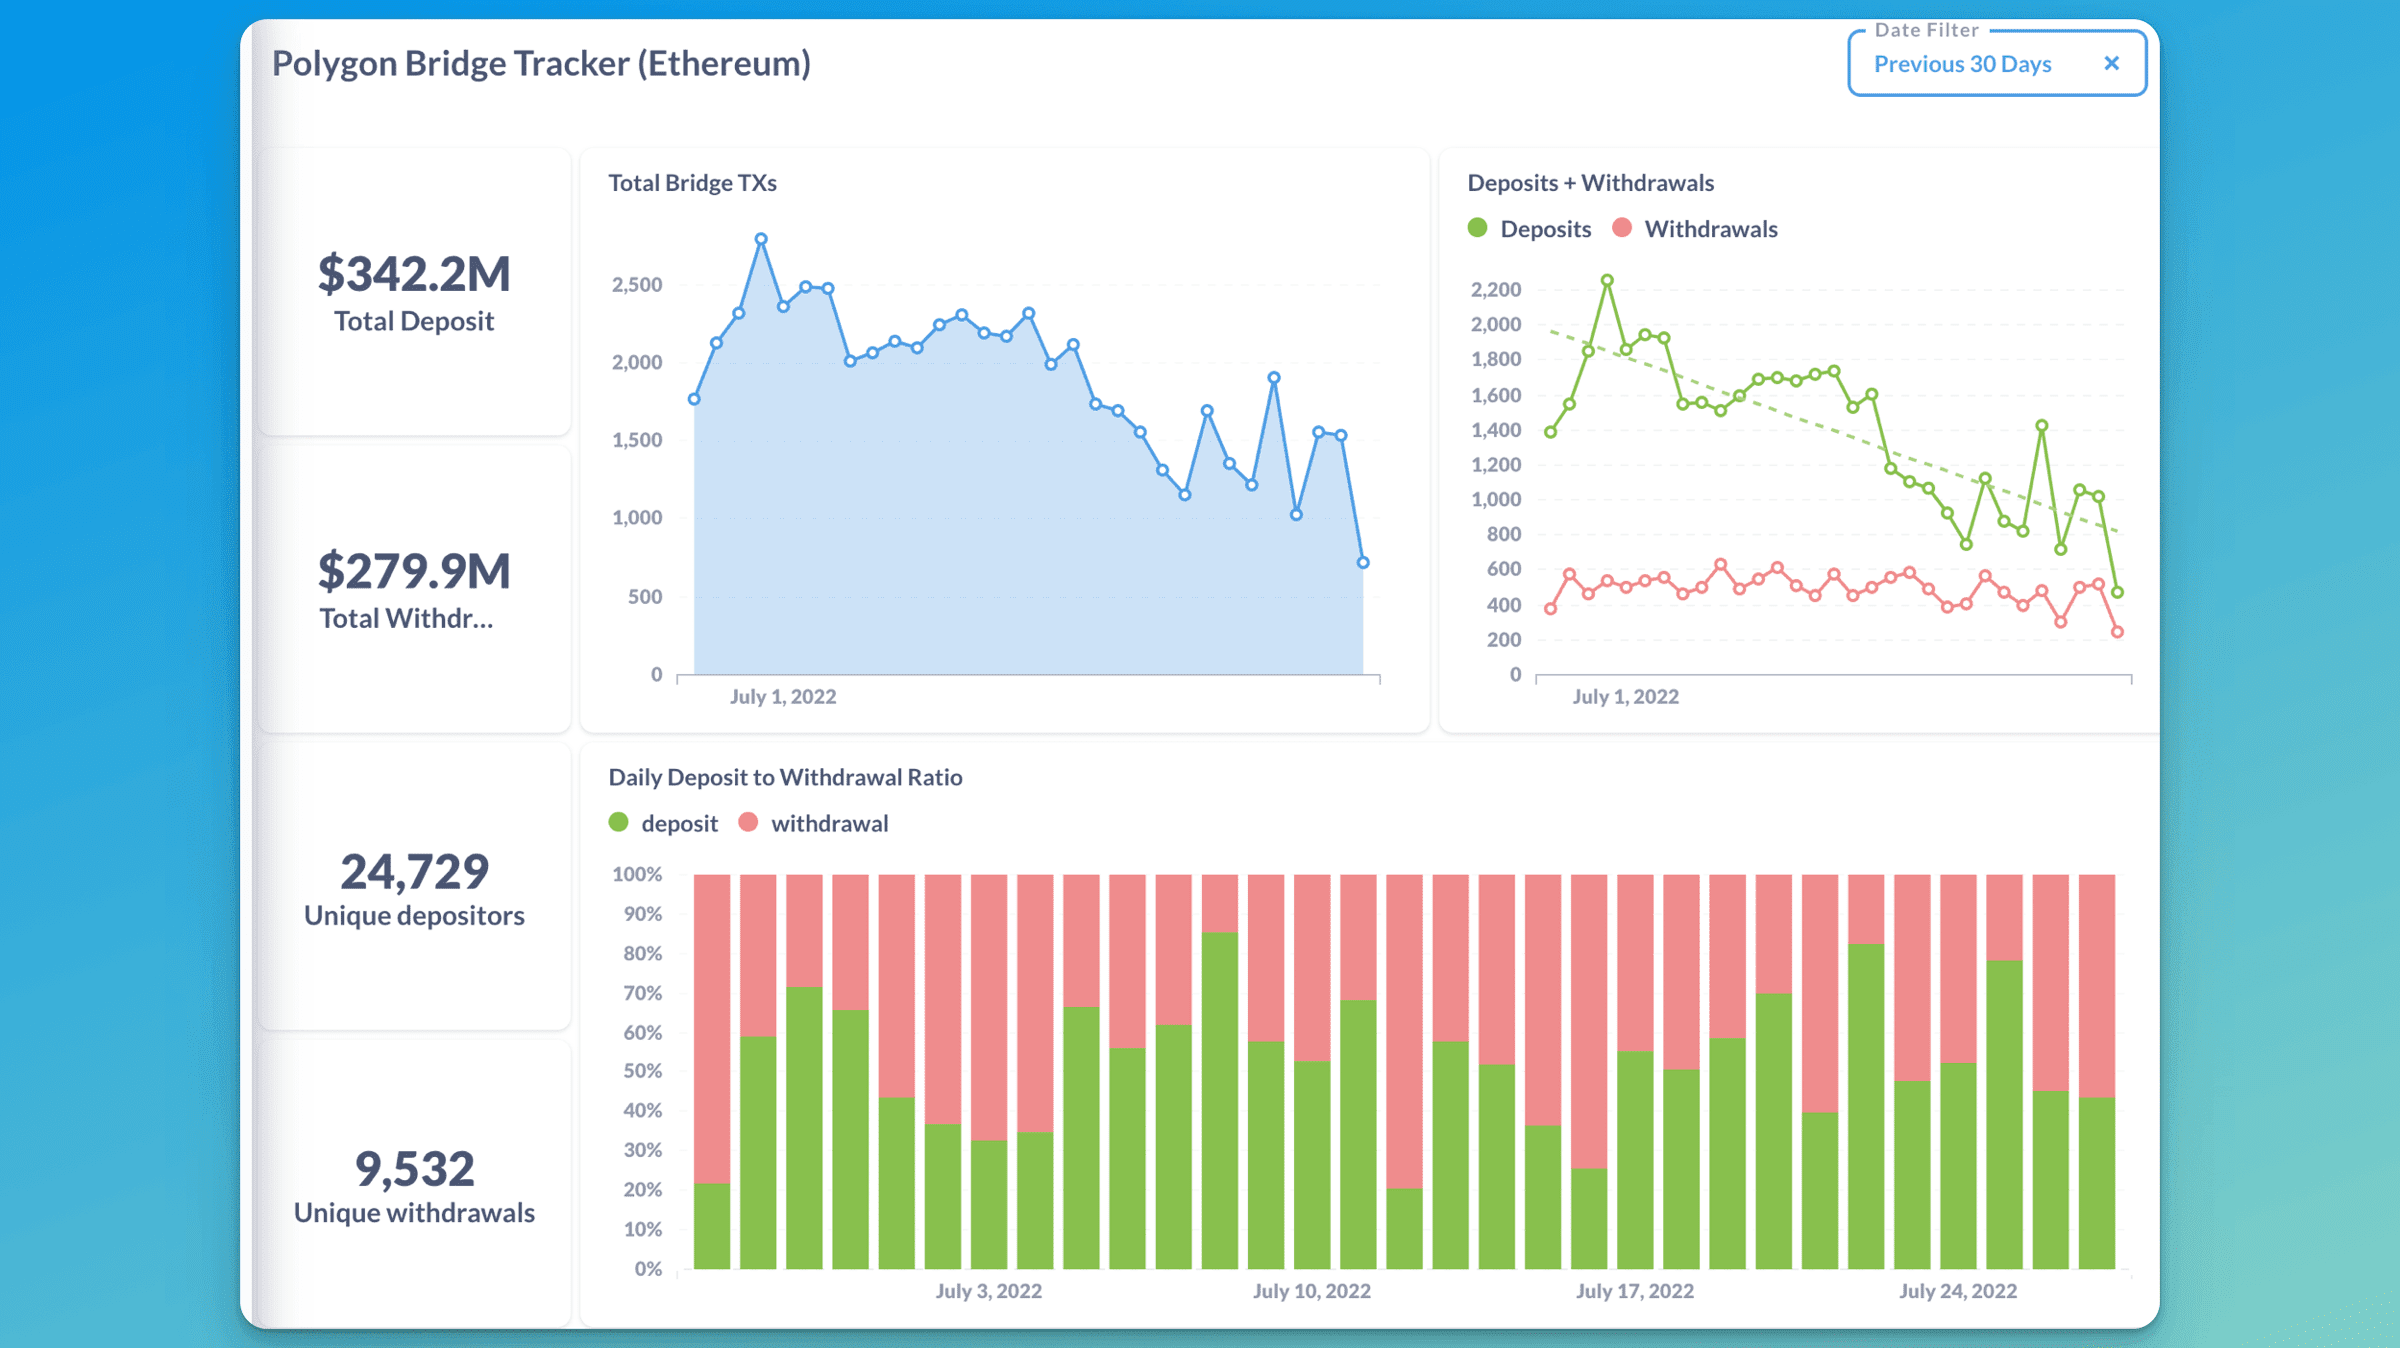Click the Polygon Bridge Tracker title
This screenshot has width=2400, height=1348.
pos(541,63)
